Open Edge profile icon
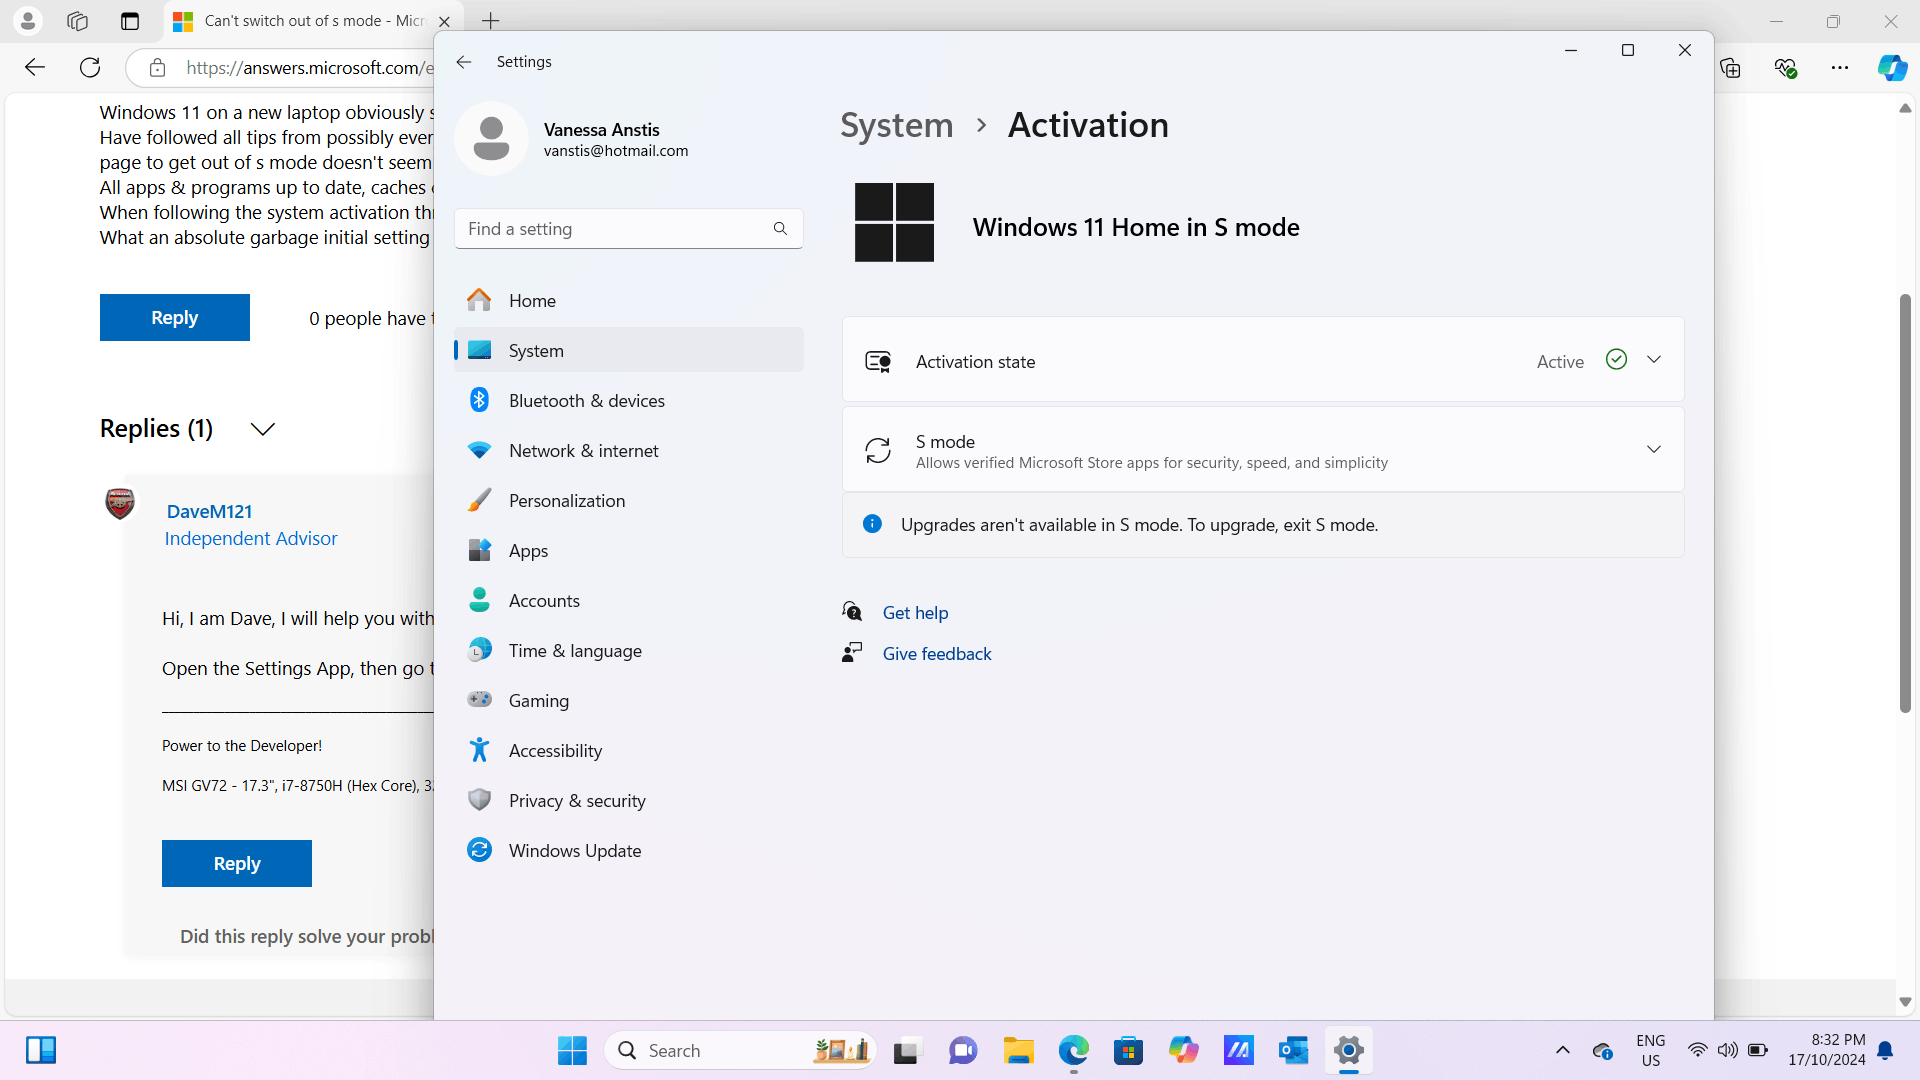Viewport: 1920px width, 1080px height. tap(28, 20)
